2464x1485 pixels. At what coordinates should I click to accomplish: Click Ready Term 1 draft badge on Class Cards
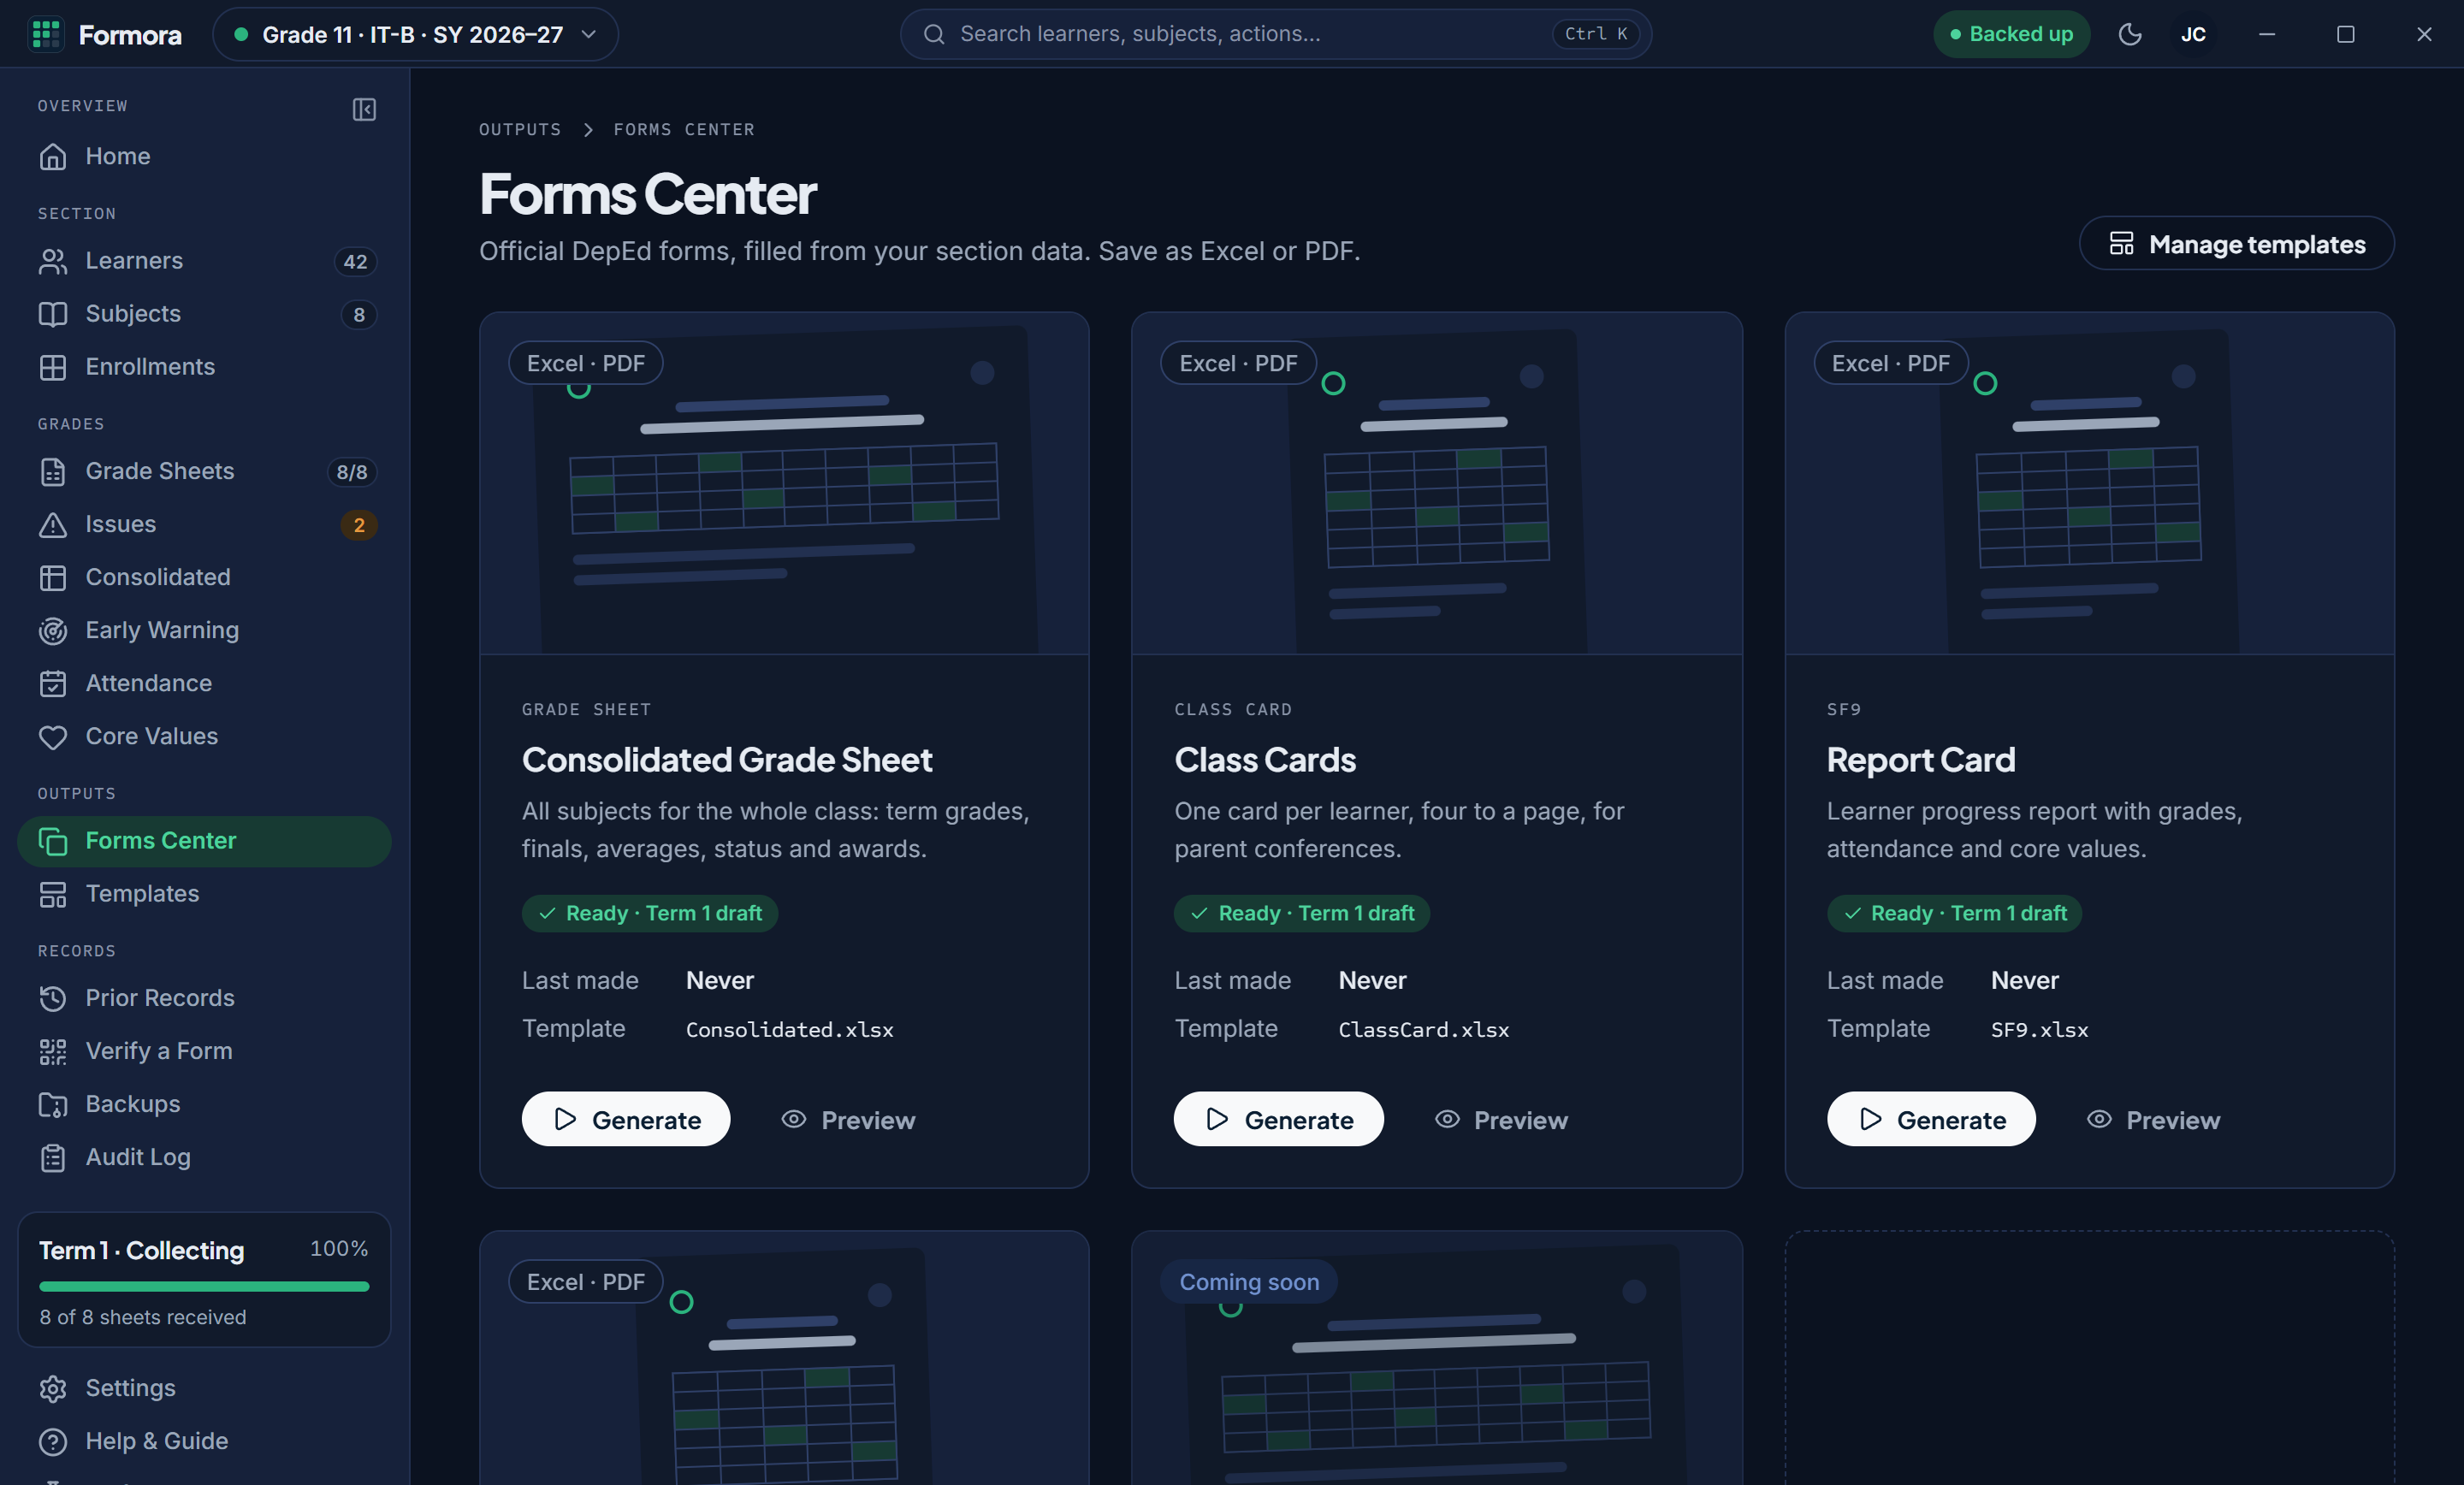pyautogui.click(x=1301, y=913)
